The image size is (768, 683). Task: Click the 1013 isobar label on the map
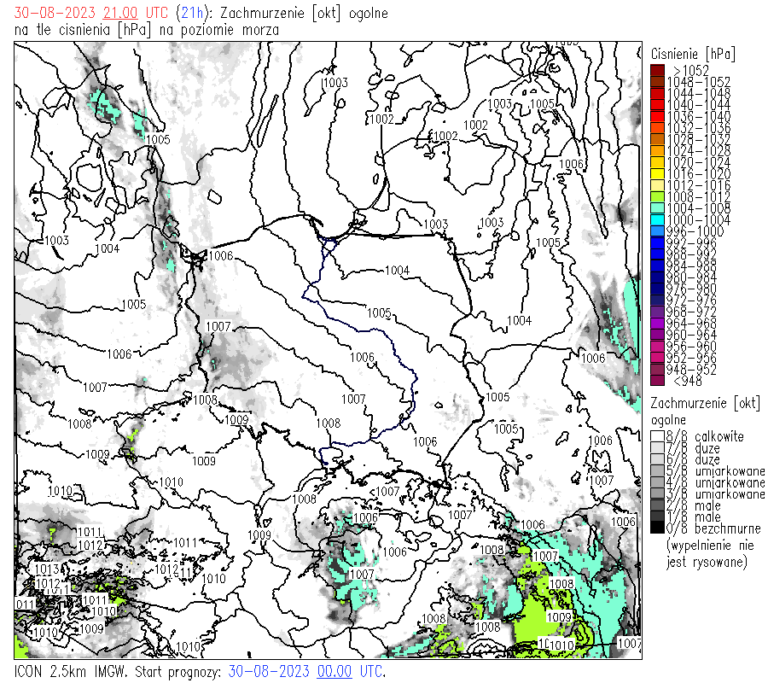47,569
